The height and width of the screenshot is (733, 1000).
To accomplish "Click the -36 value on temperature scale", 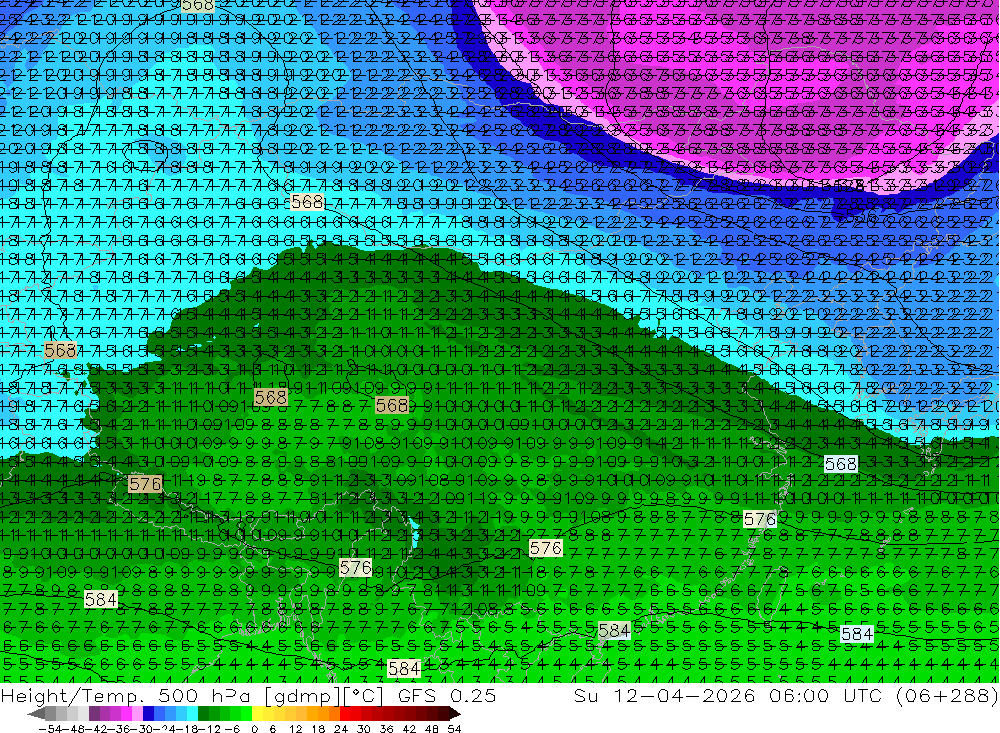I will pos(120,729).
